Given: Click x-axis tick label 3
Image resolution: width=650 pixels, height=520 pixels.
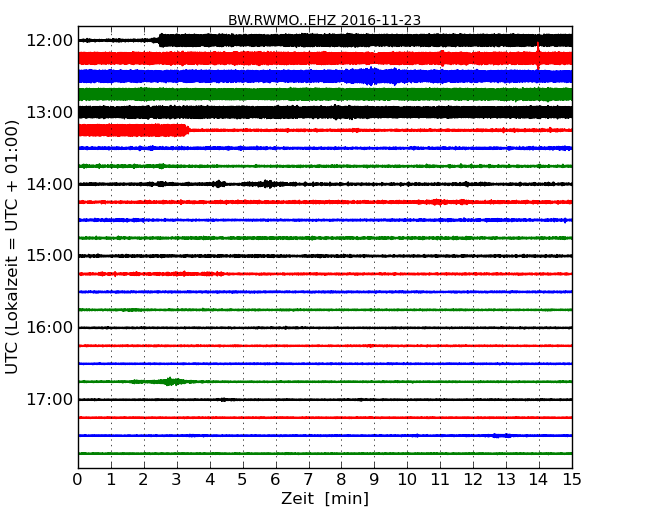Looking at the screenshot, I should click(177, 479).
